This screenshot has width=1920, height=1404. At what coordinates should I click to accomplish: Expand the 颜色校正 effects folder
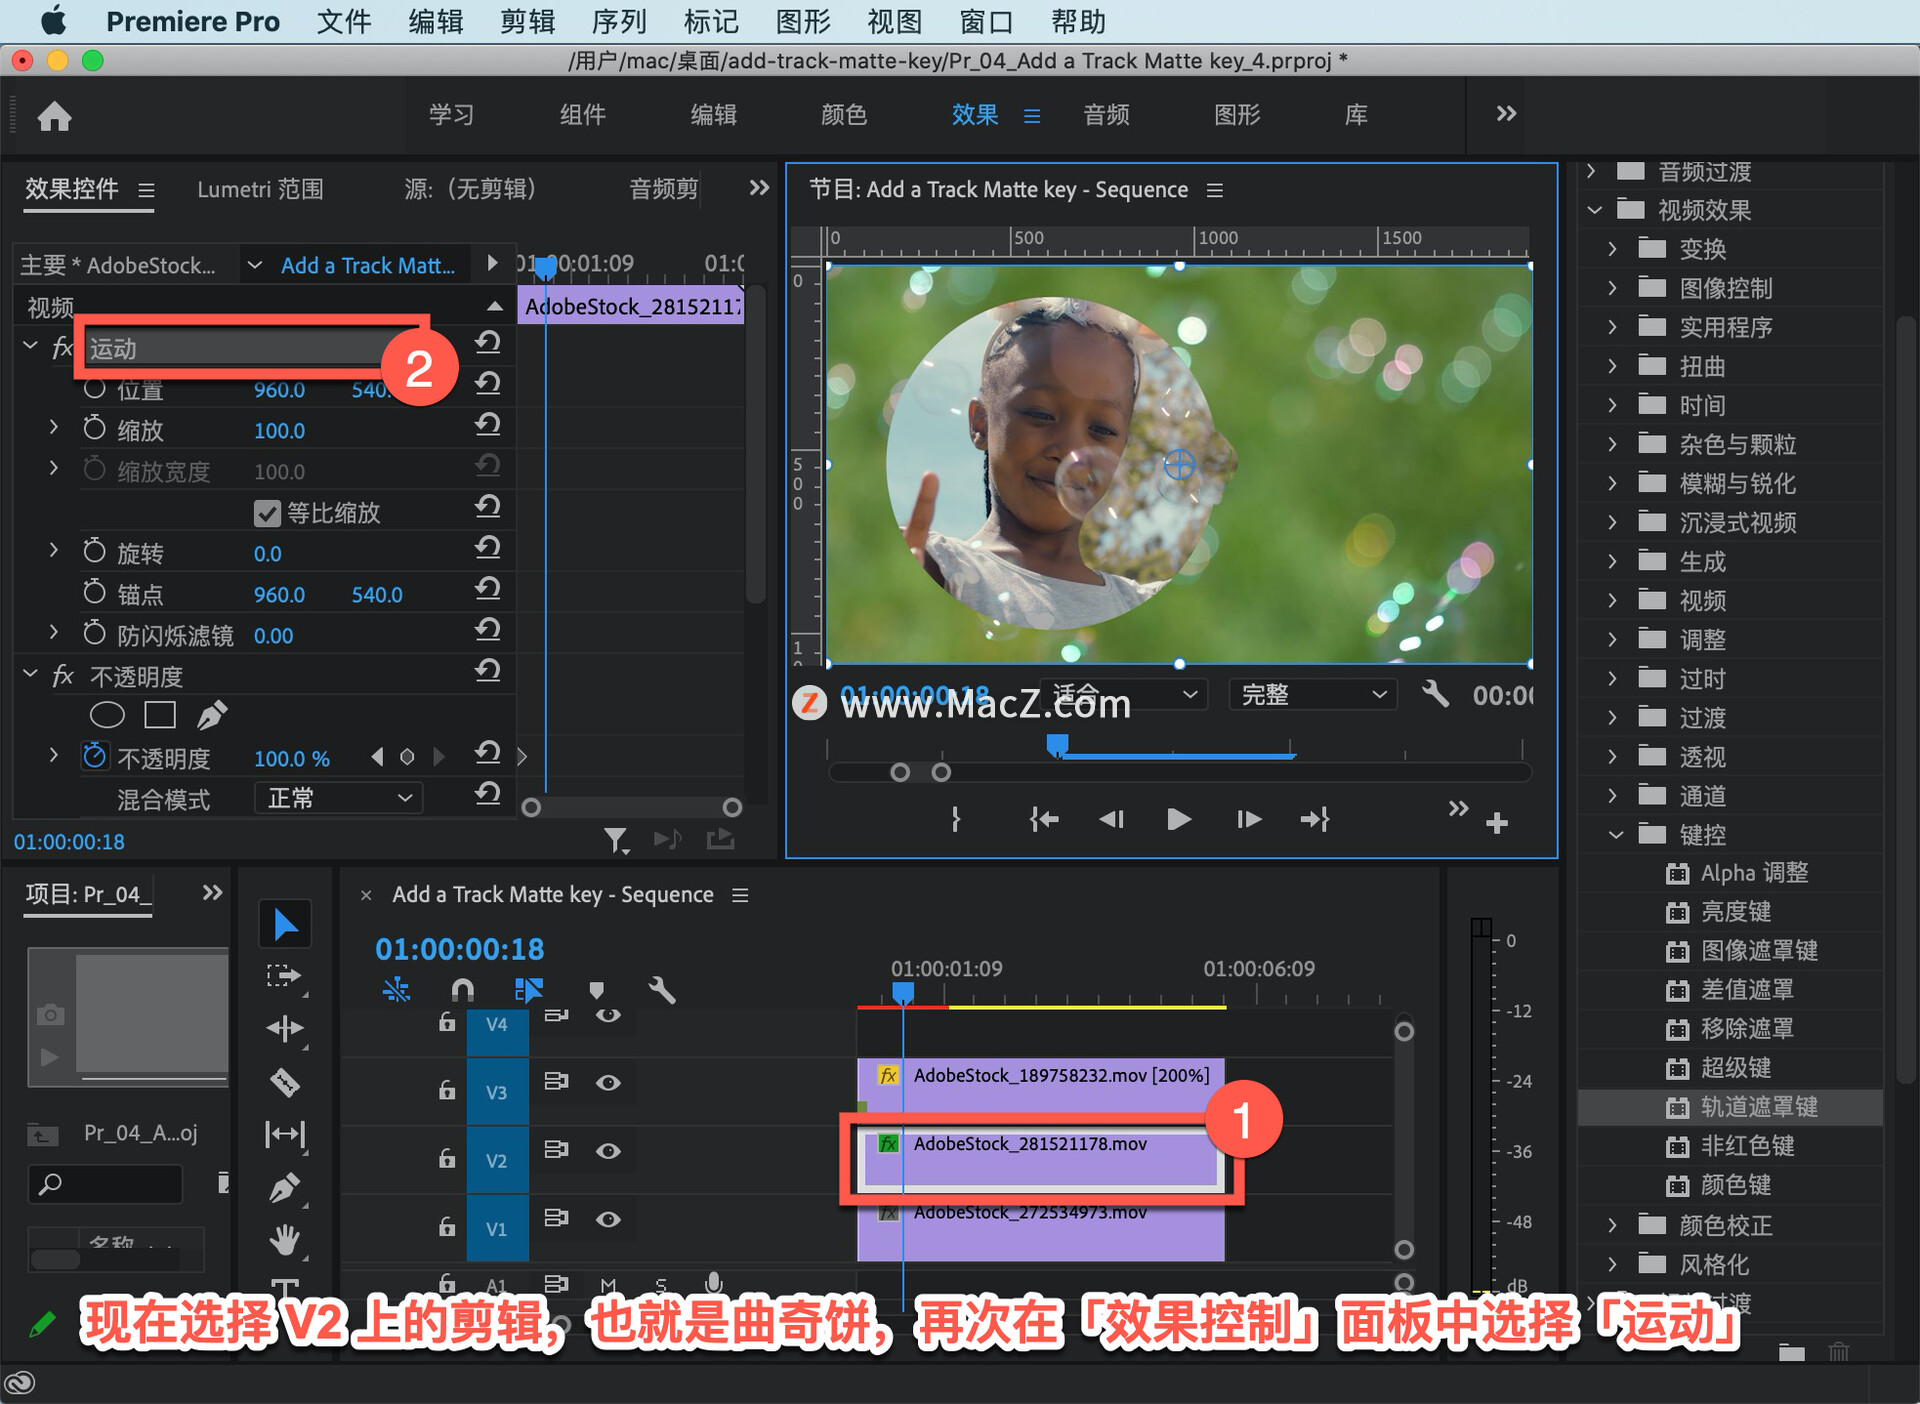(x=1612, y=1225)
